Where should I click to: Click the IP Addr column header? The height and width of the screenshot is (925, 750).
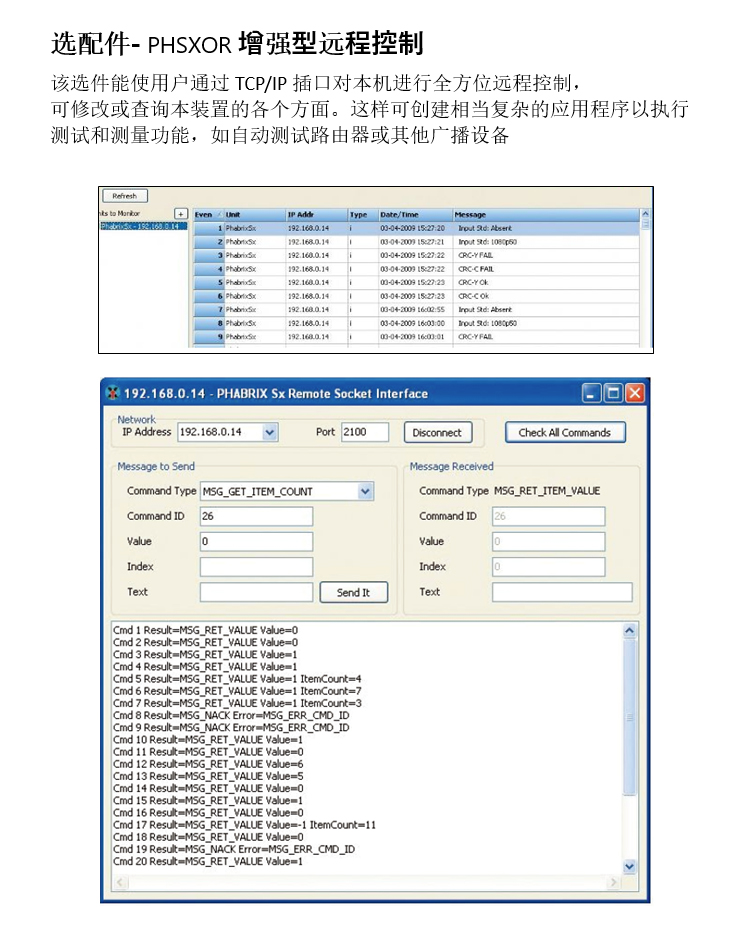tap(316, 215)
